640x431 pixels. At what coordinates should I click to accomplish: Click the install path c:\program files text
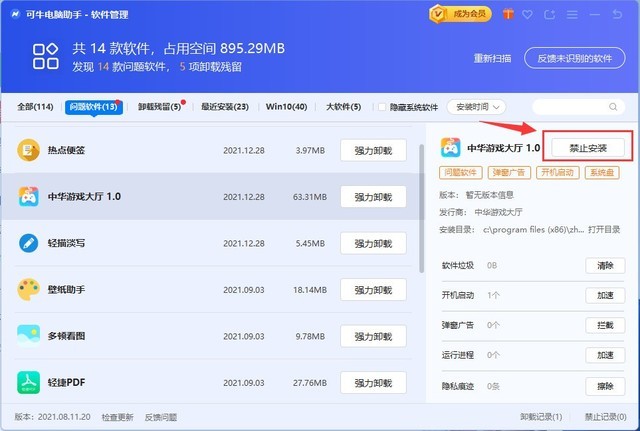[x=533, y=229]
